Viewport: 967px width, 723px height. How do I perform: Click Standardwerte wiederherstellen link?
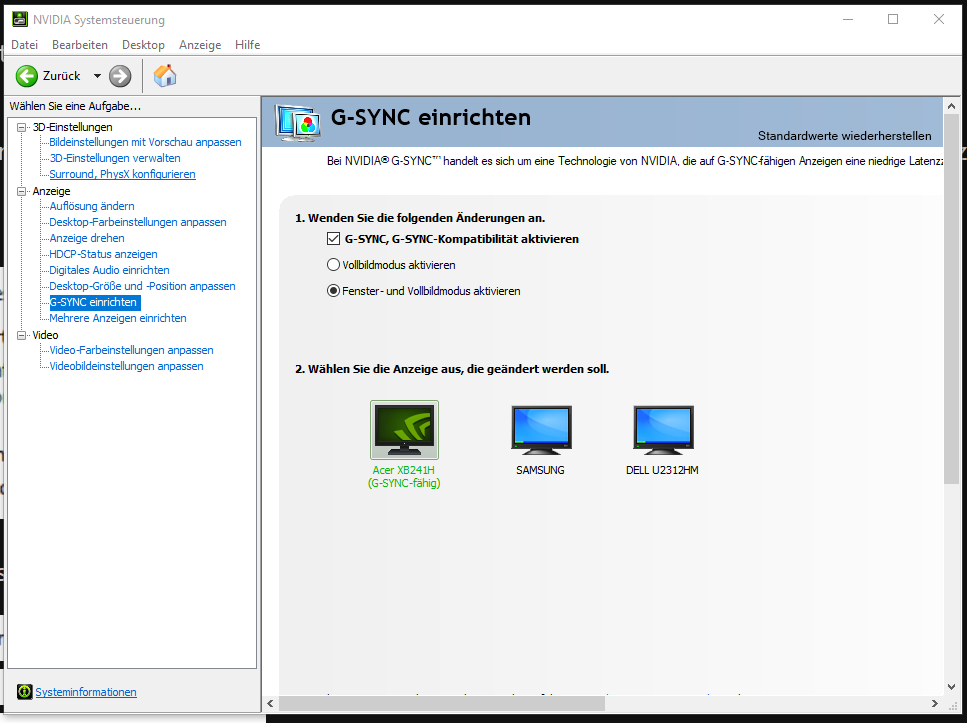(844, 136)
